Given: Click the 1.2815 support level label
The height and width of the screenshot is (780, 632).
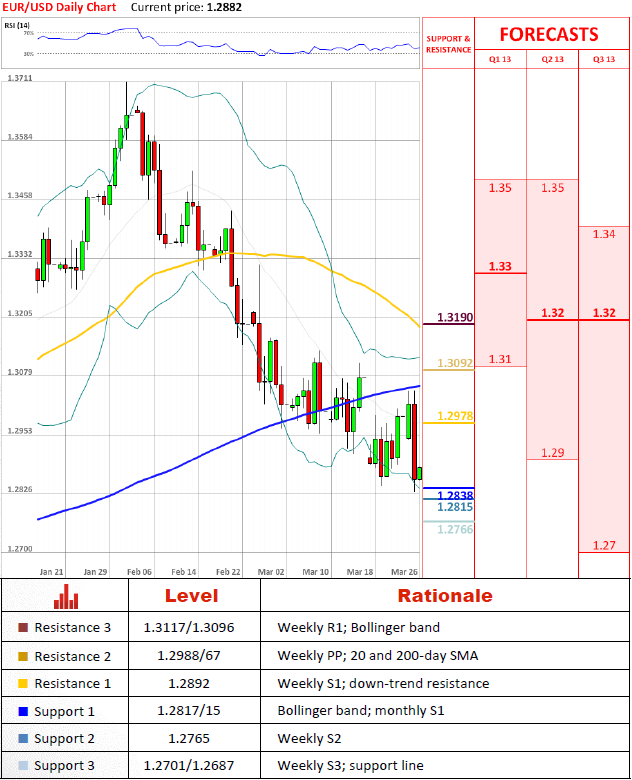Looking at the screenshot, I should 455,507.
